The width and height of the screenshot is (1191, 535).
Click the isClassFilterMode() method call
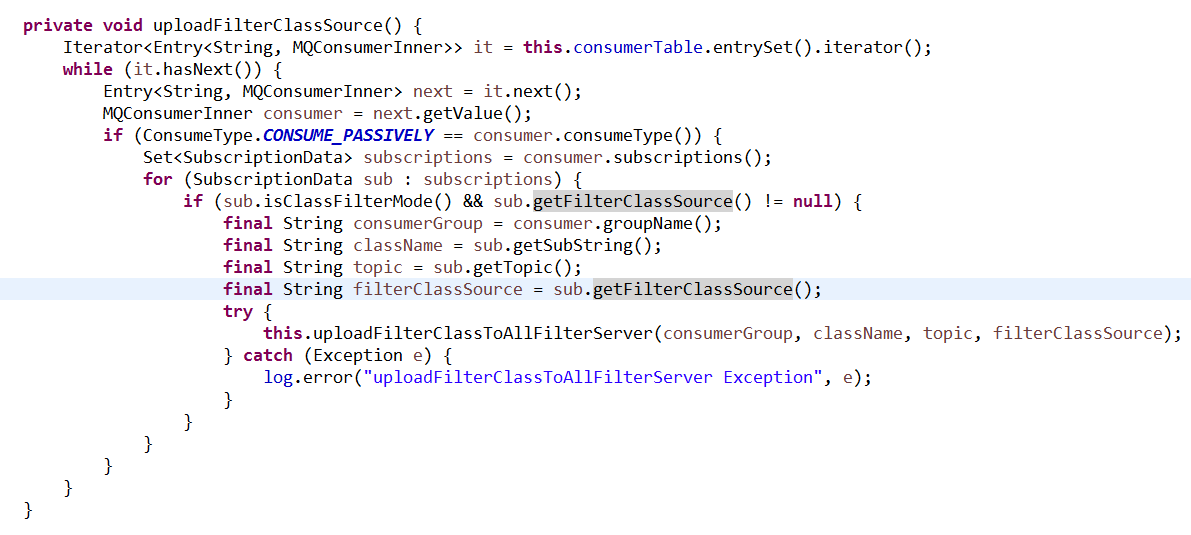(x=338, y=201)
